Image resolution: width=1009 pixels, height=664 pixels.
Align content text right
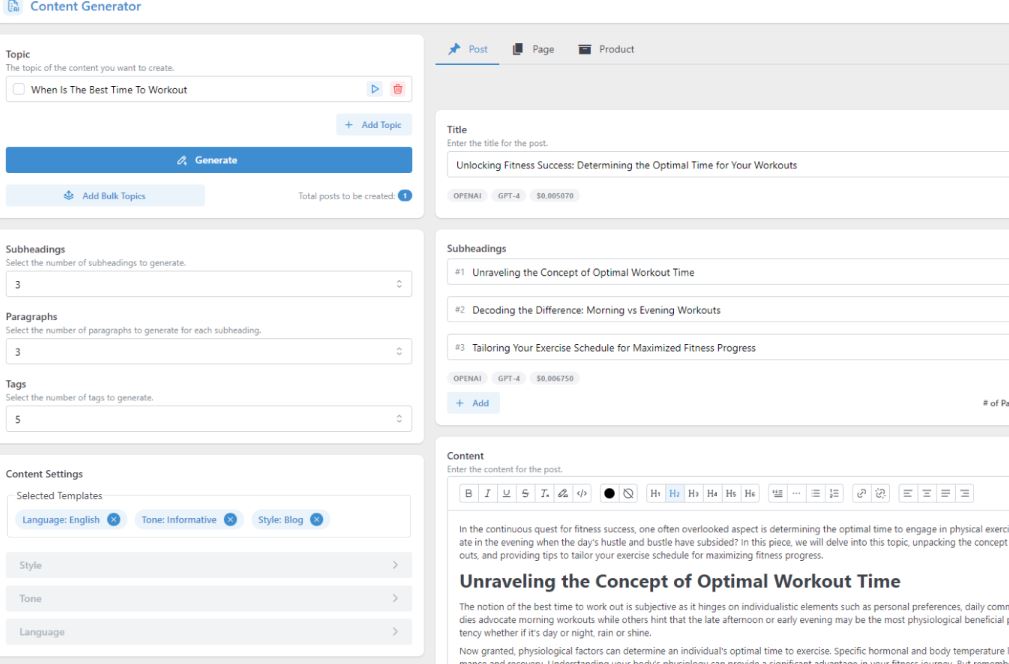(x=965, y=493)
